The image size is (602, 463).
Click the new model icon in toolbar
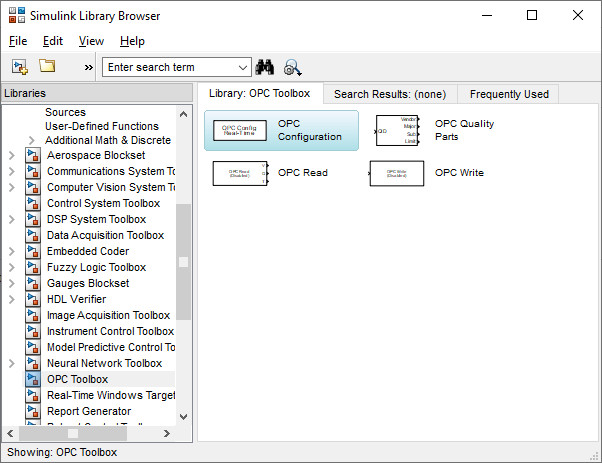(19, 67)
